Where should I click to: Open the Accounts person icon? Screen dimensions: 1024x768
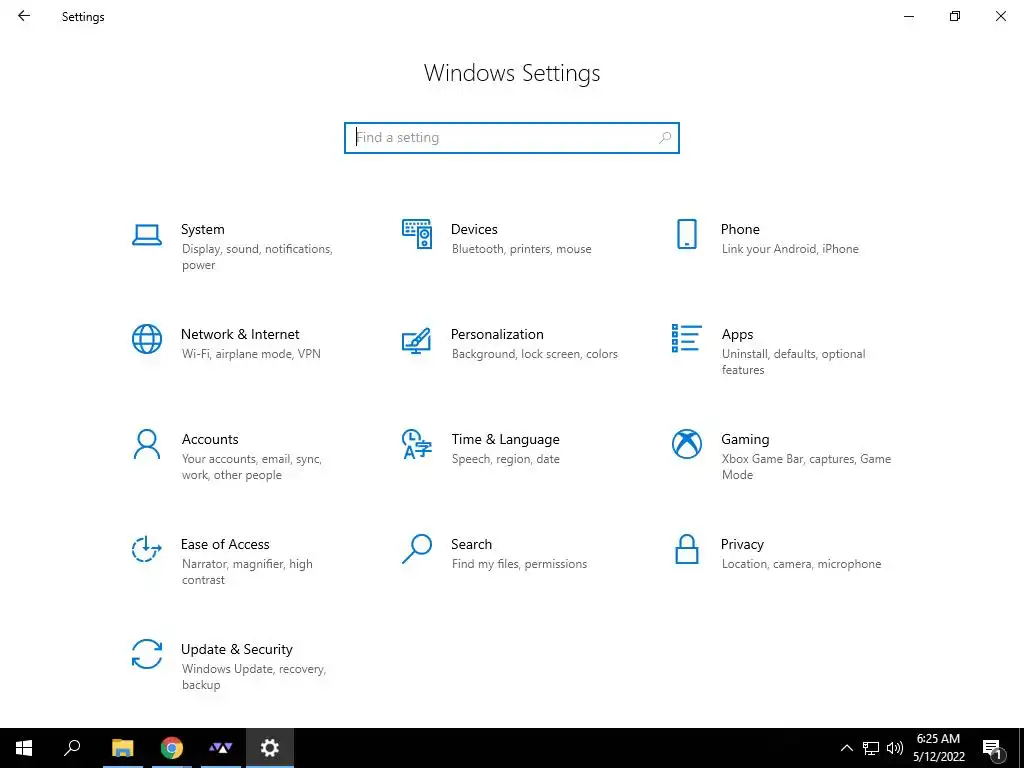click(147, 444)
